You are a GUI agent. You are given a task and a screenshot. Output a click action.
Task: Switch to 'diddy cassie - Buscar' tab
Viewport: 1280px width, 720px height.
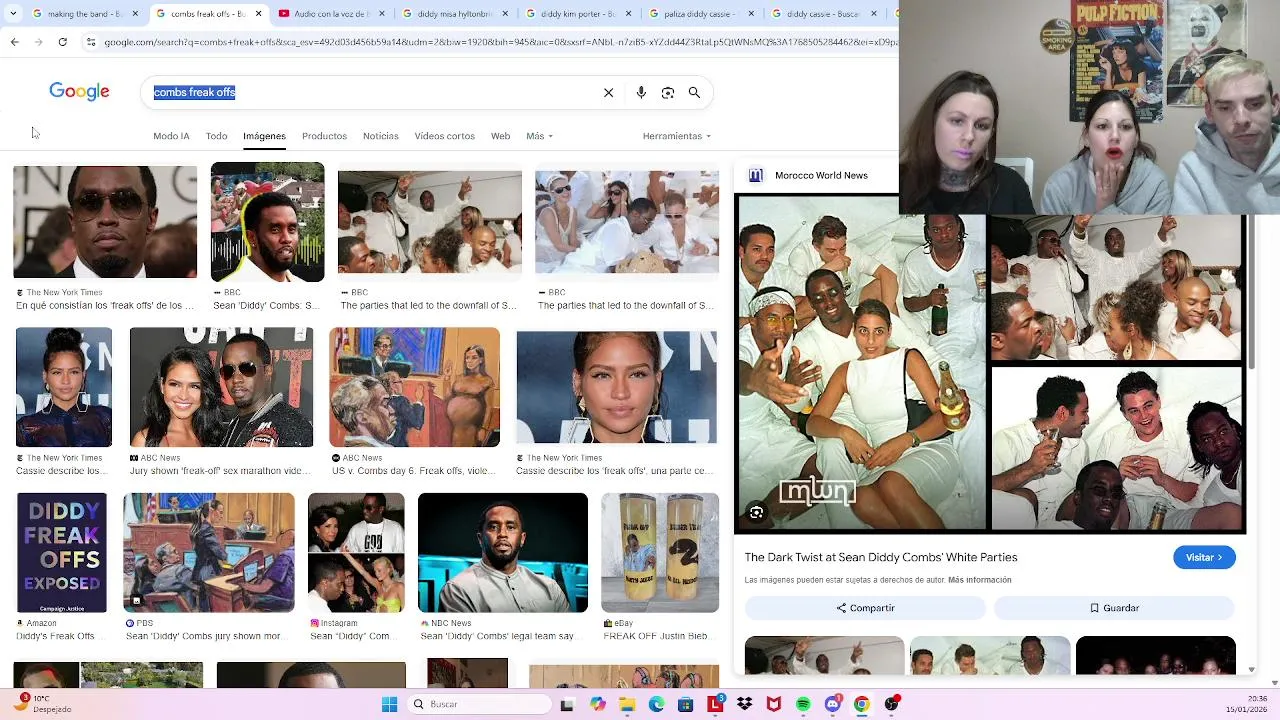click(x=822, y=14)
